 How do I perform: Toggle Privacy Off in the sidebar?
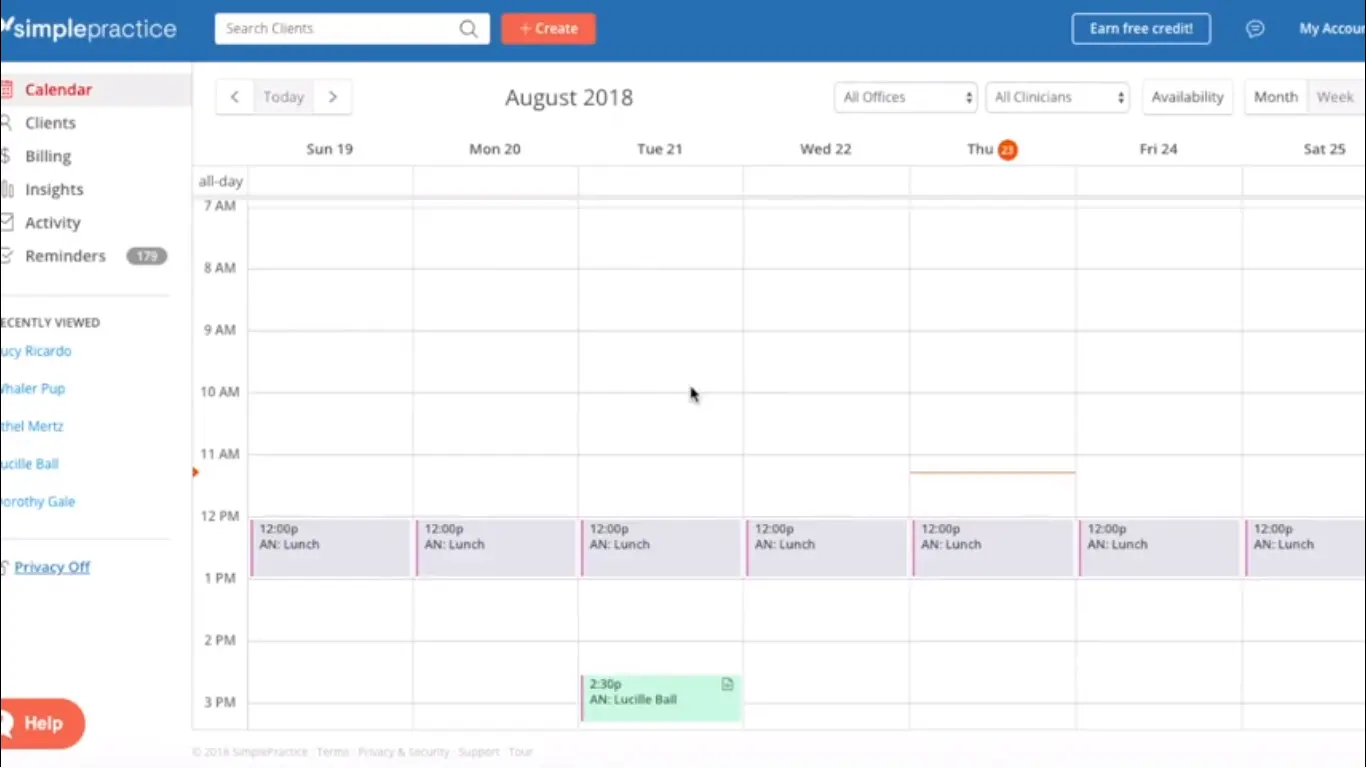[52, 567]
